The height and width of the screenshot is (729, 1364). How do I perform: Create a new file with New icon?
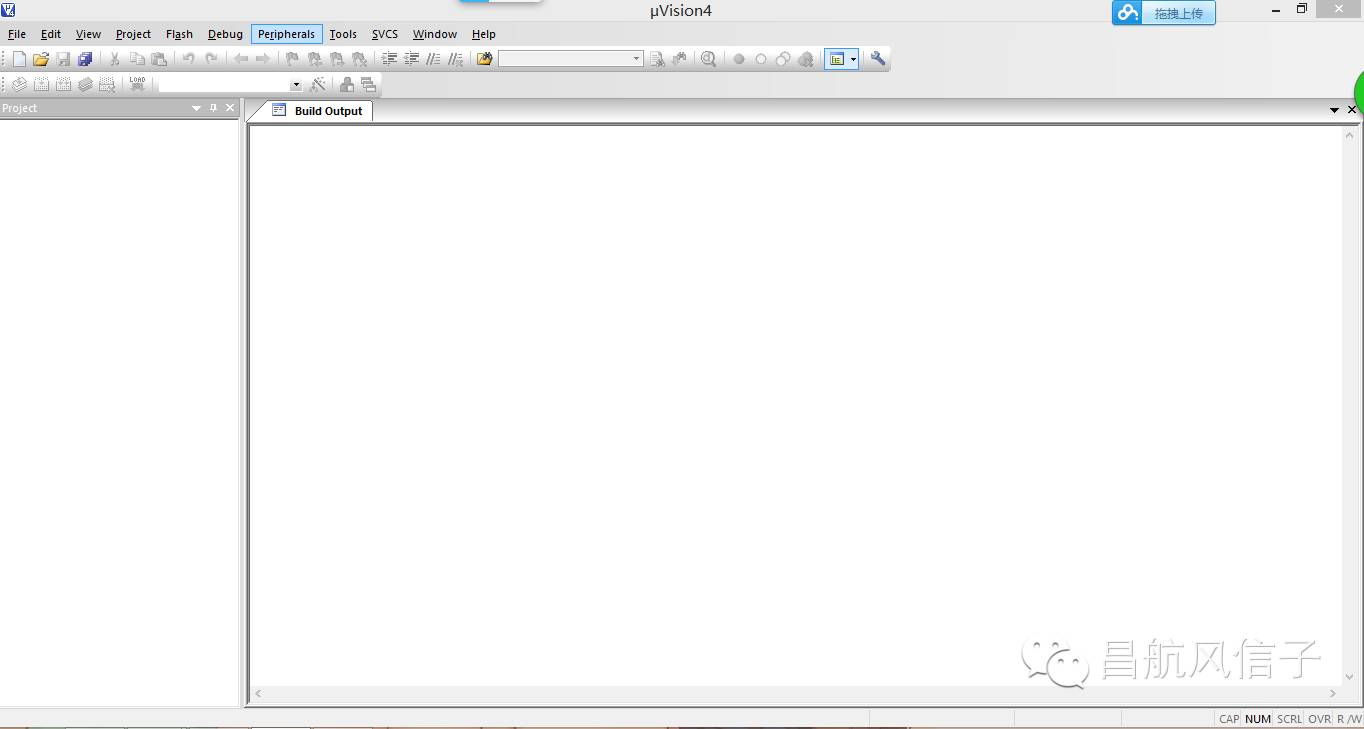coord(19,59)
